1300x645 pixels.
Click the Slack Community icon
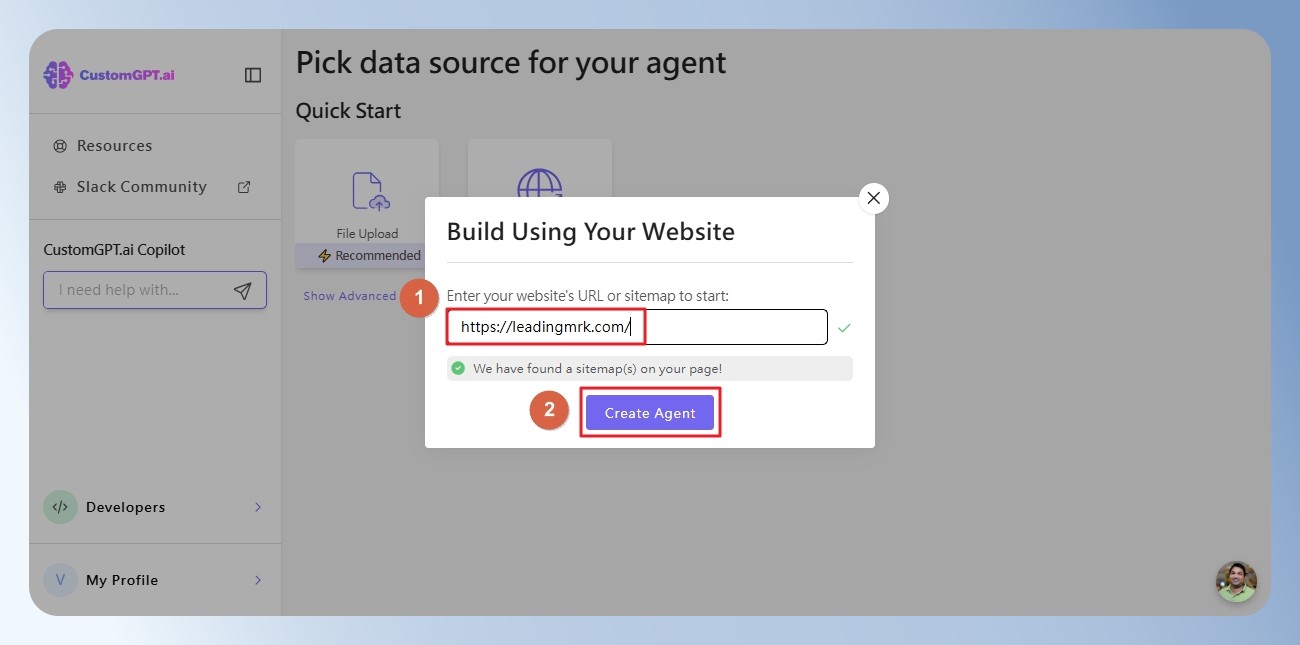(60, 187)
